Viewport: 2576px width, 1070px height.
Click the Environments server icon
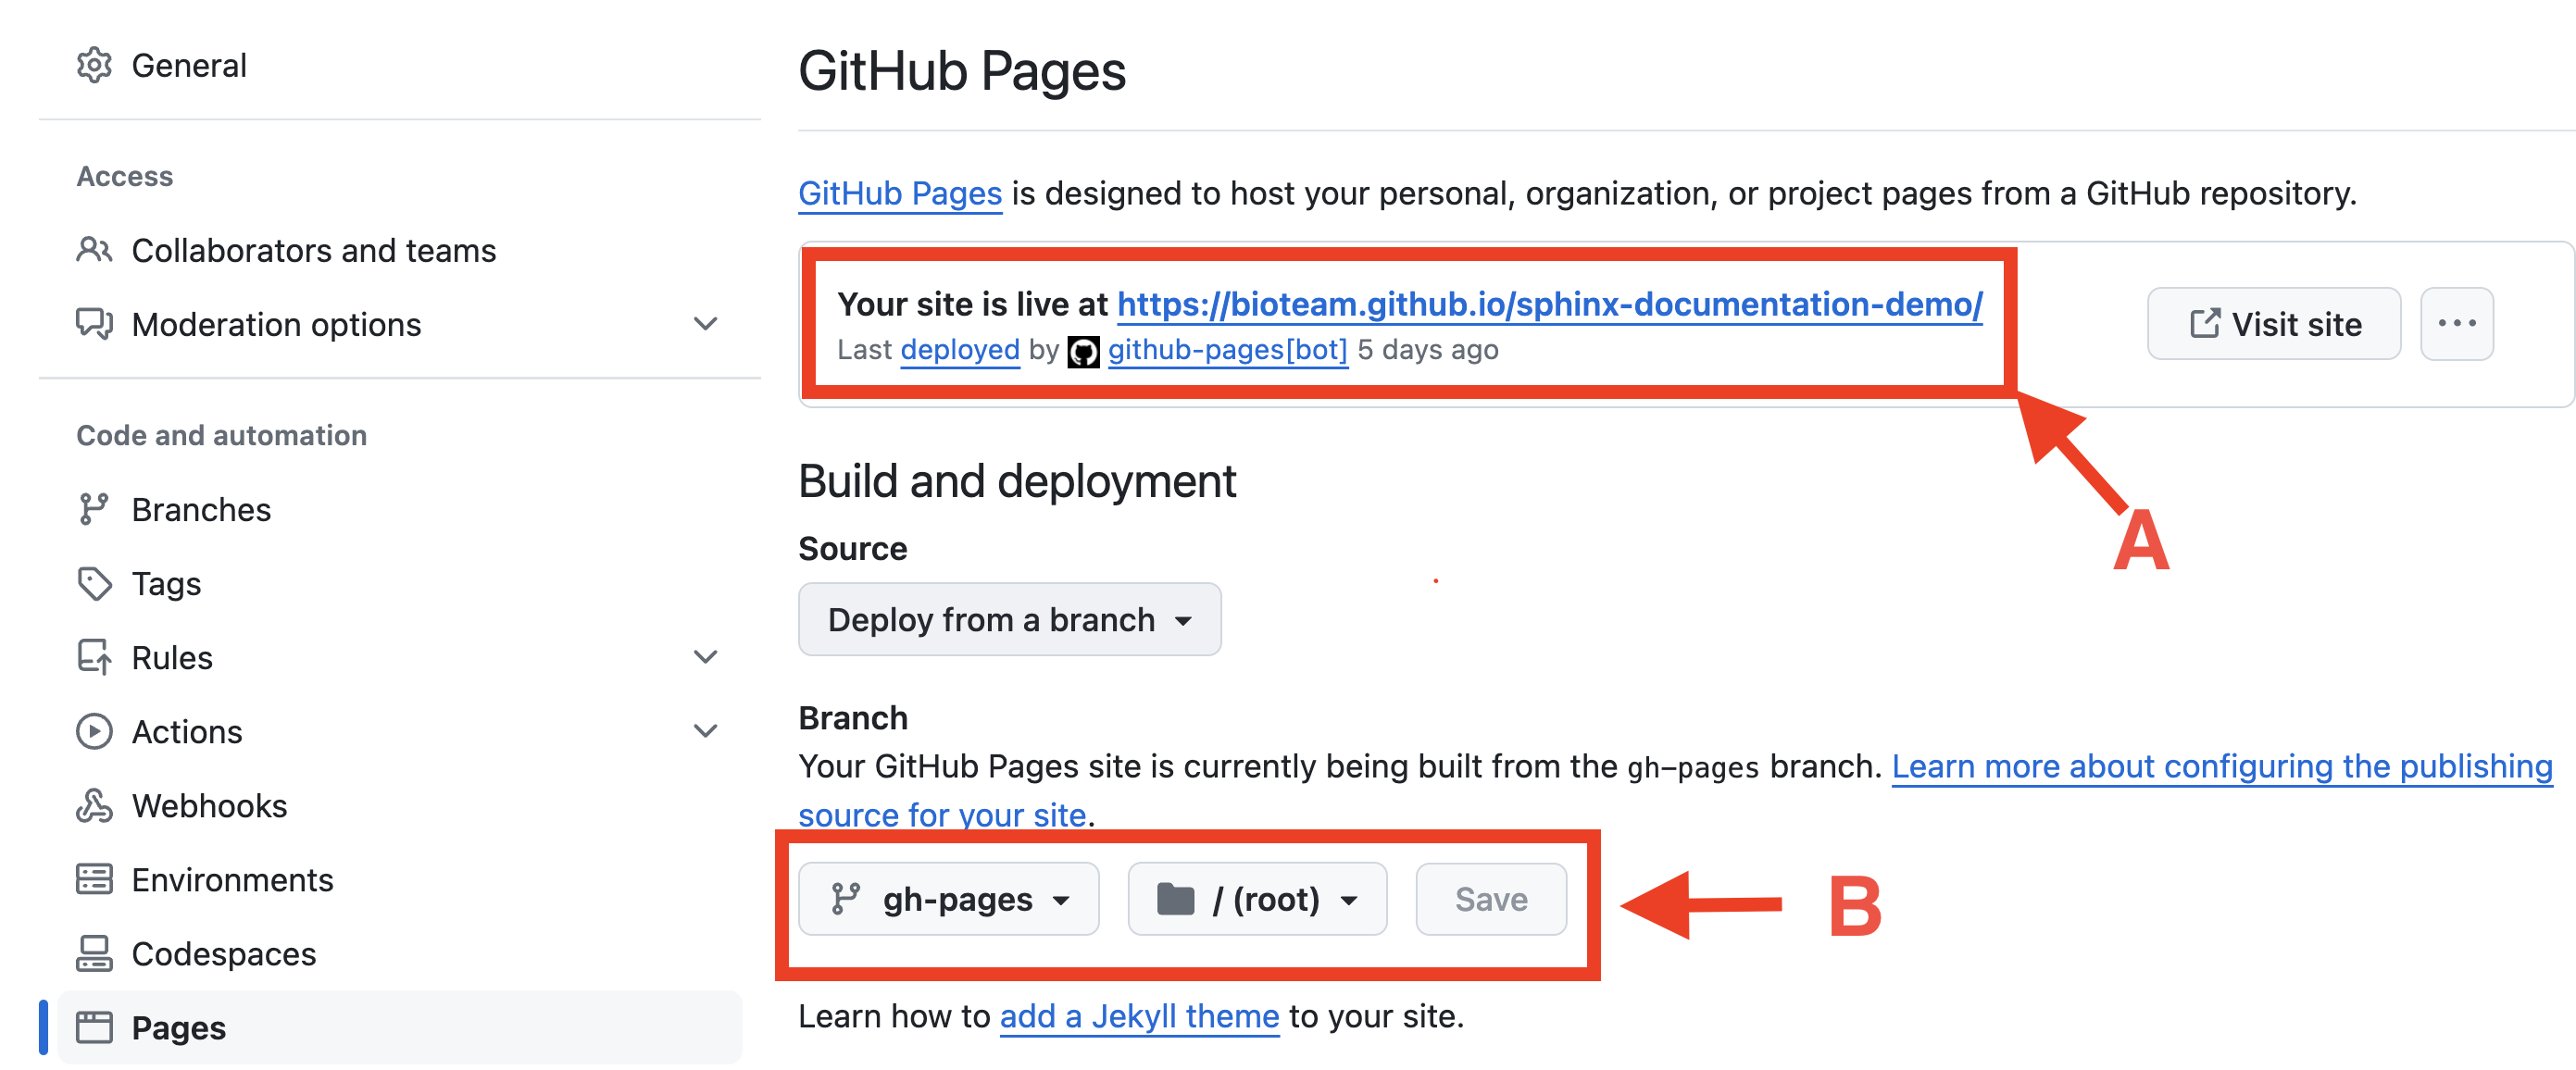(x=94, y=879)
